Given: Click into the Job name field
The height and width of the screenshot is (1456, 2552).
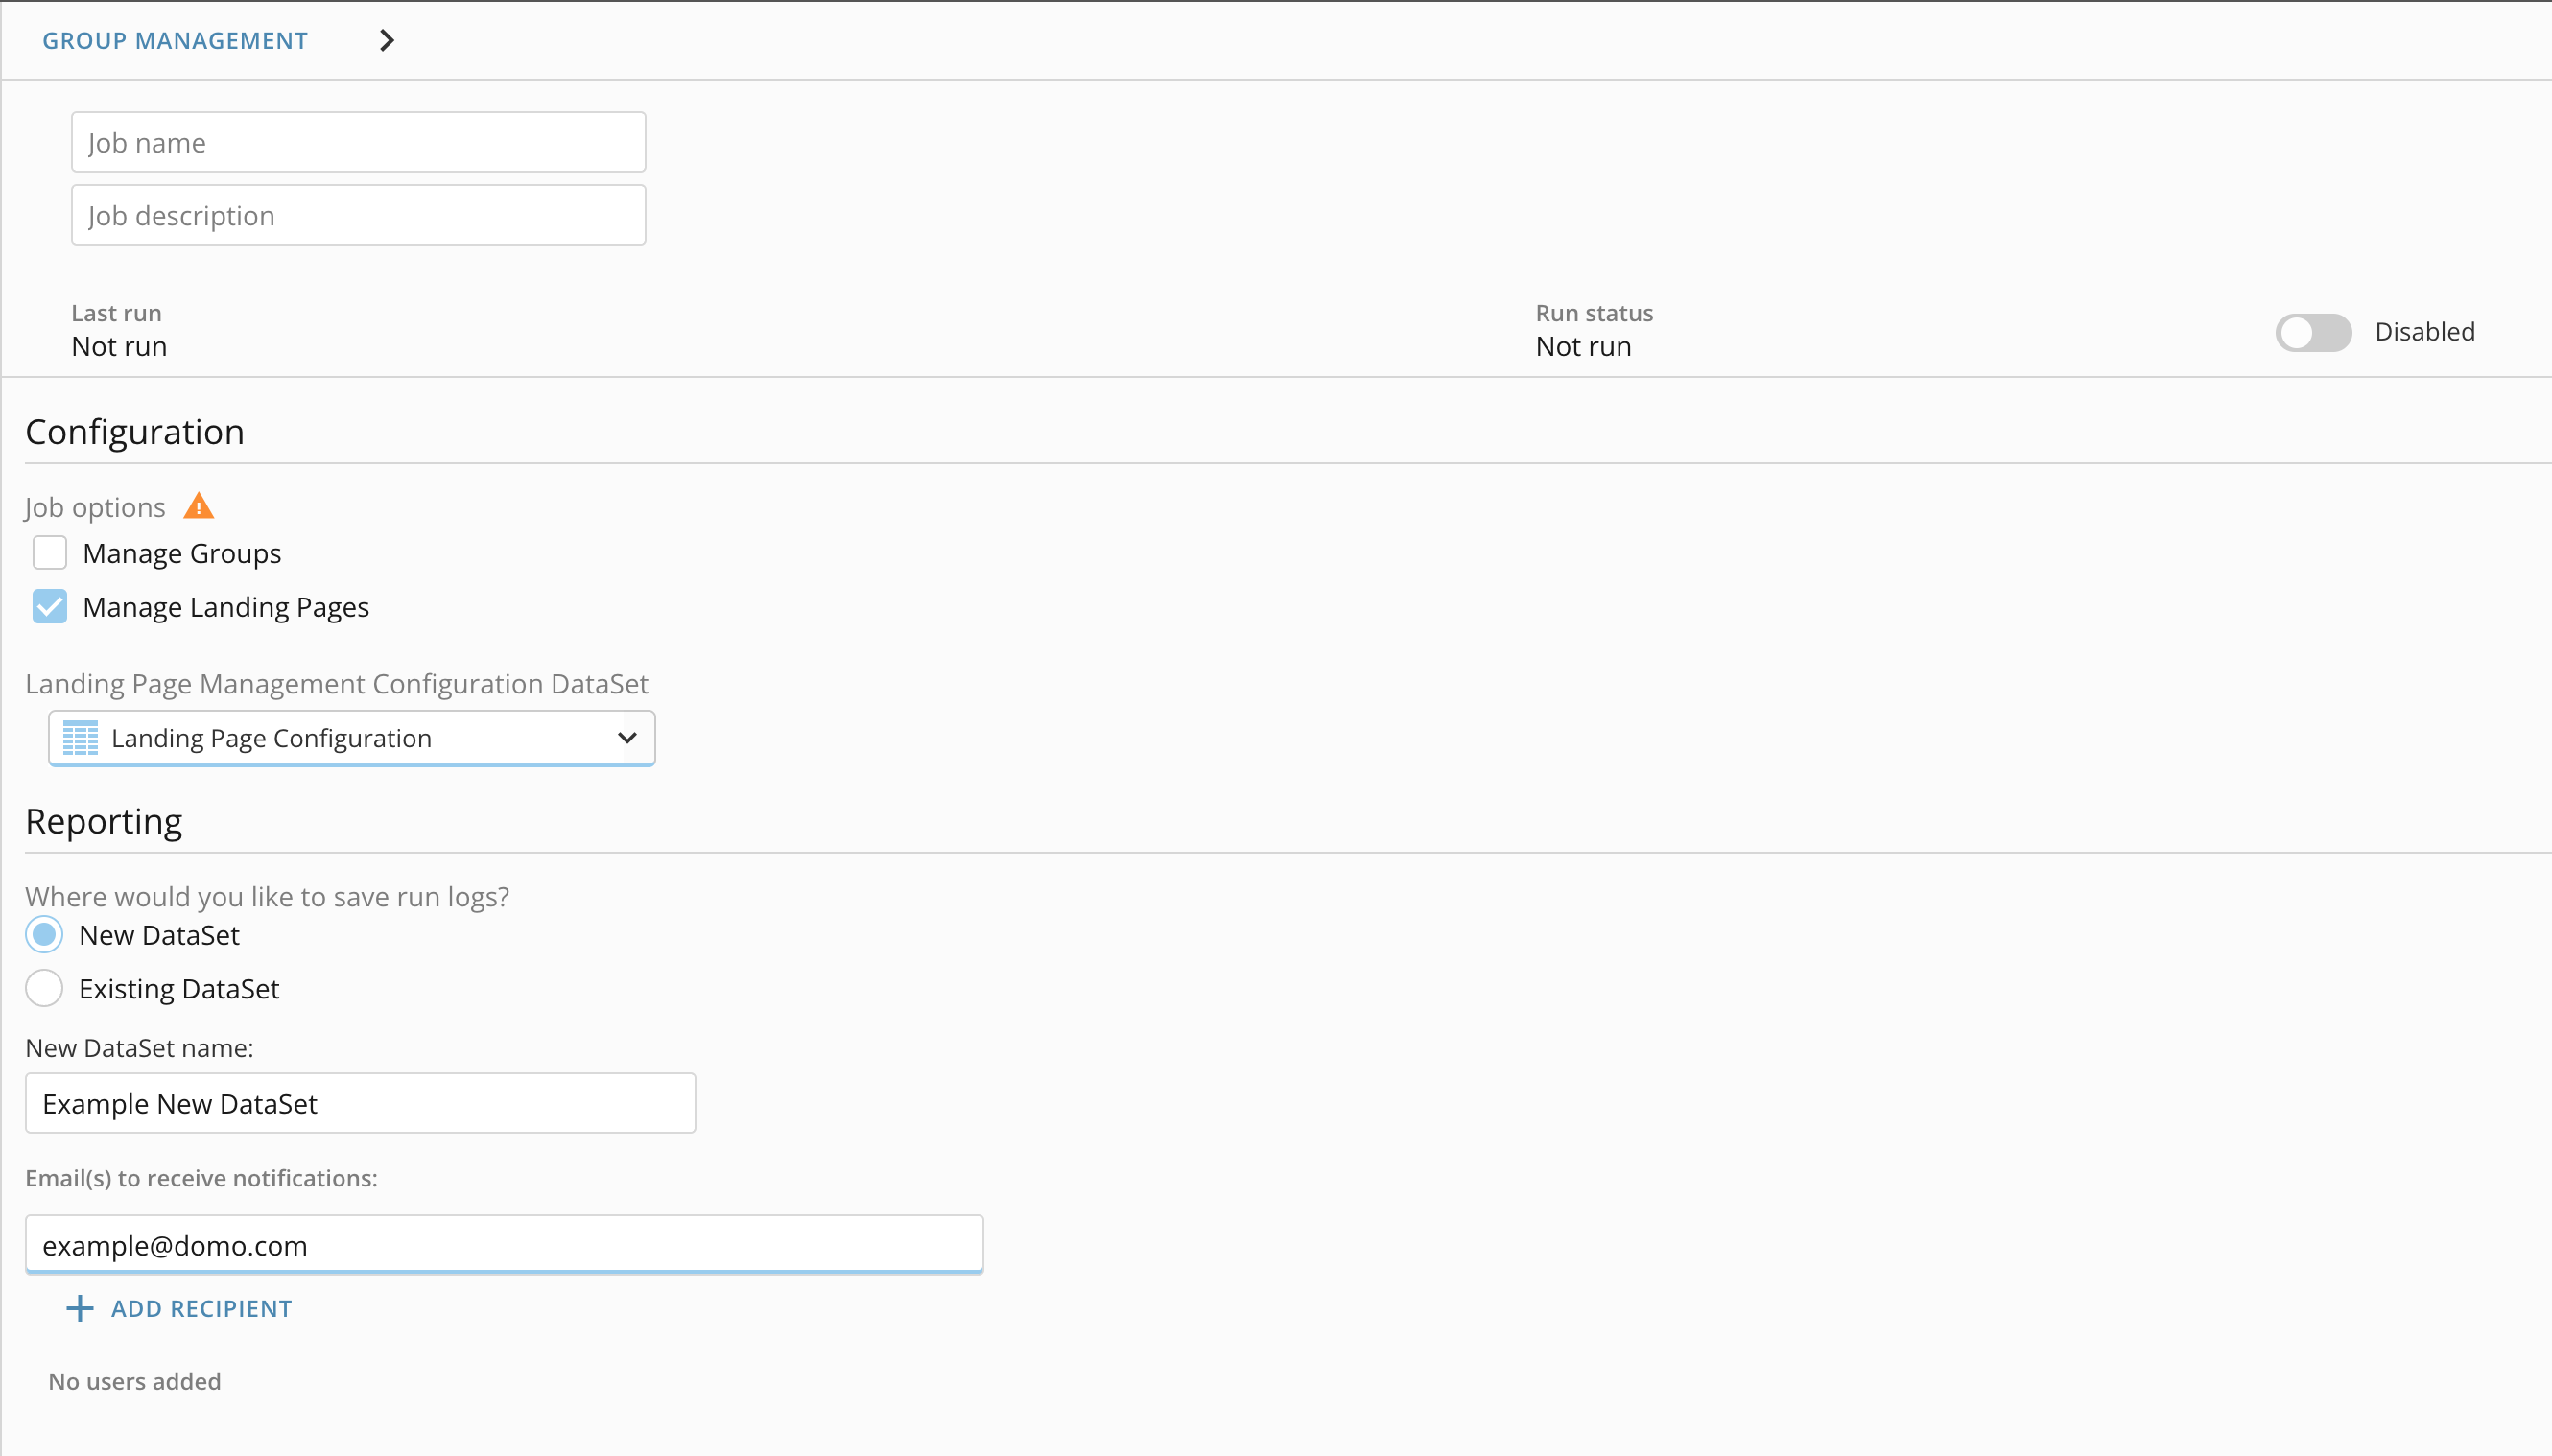Looking at the screenshot, I should [x=358, y=142].
